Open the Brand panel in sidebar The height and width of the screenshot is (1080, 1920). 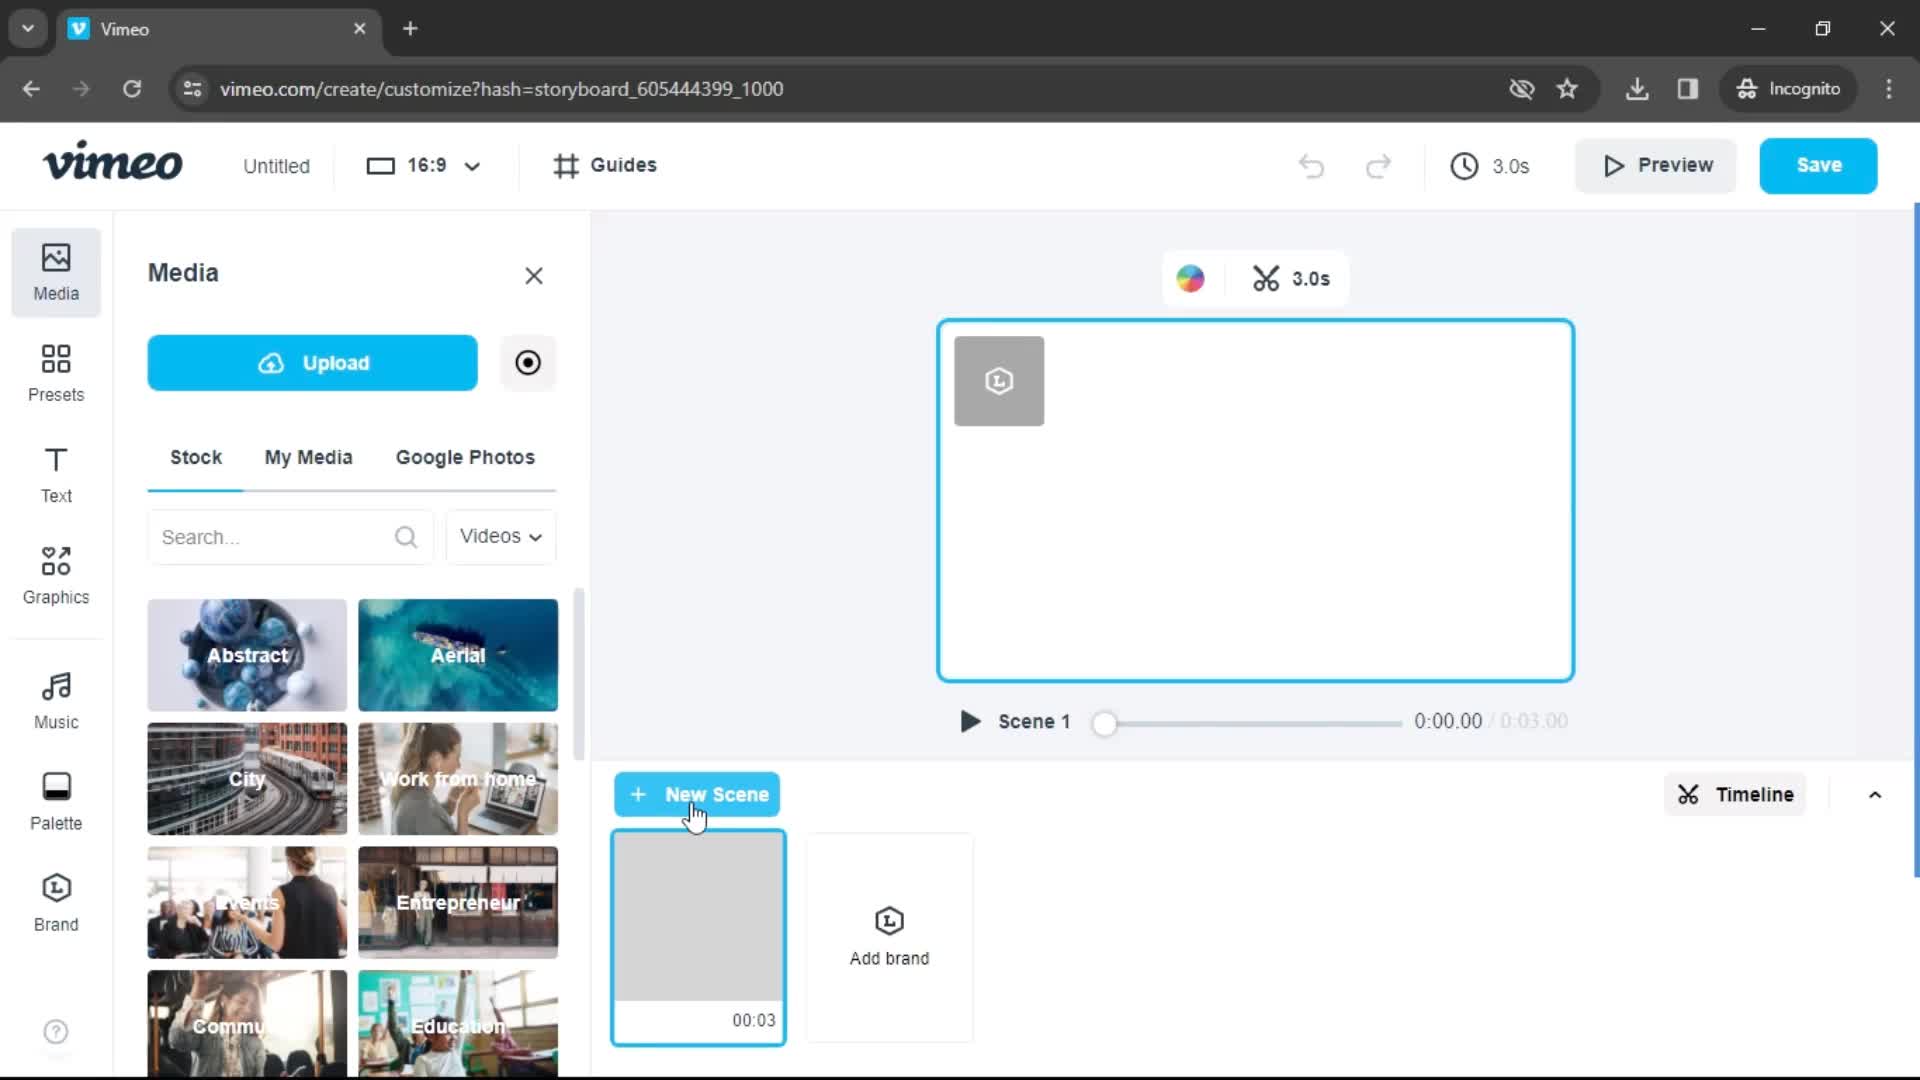click(x=56, y=902)
